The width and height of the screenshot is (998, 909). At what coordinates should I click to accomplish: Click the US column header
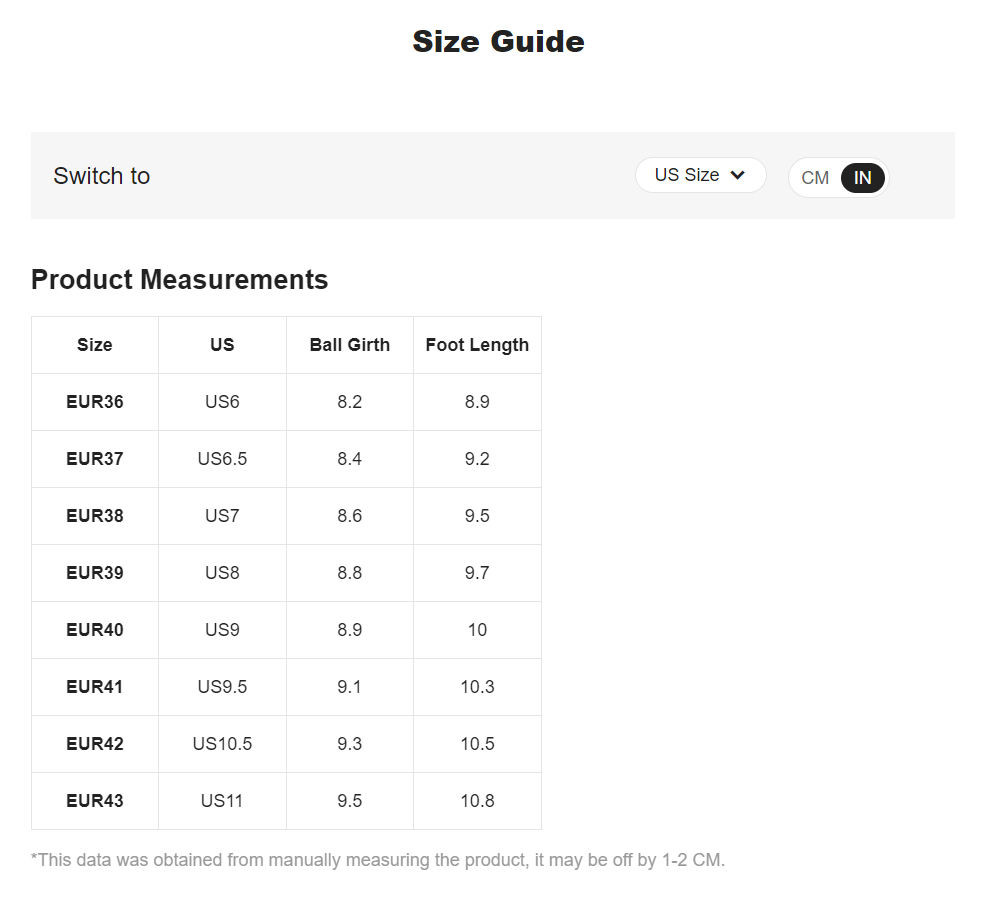(x=222, y=345)
